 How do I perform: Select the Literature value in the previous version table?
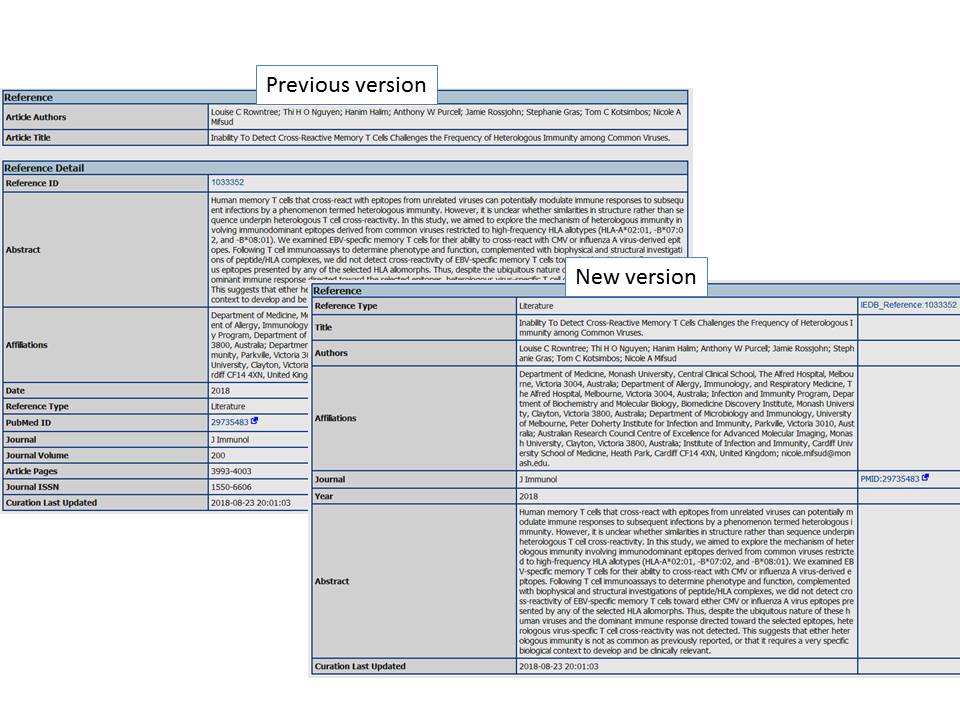(228, 407)
